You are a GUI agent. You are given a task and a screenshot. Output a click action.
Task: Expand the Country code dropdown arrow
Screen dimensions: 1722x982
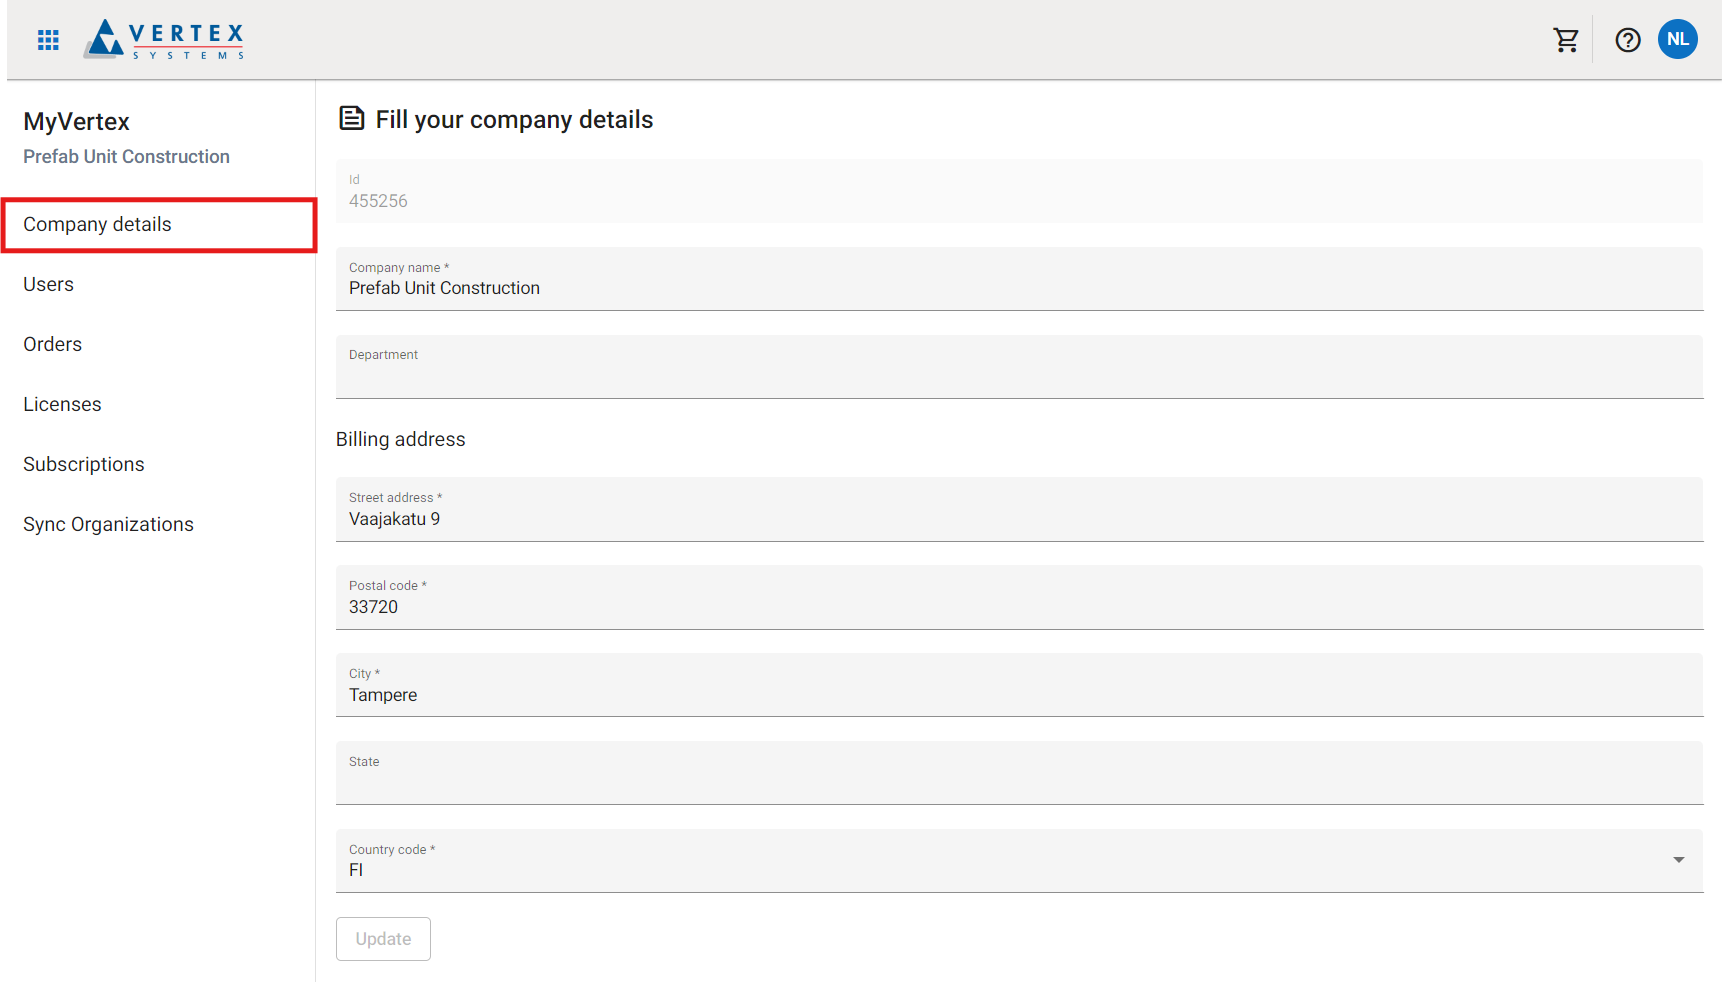(1678, 860)
